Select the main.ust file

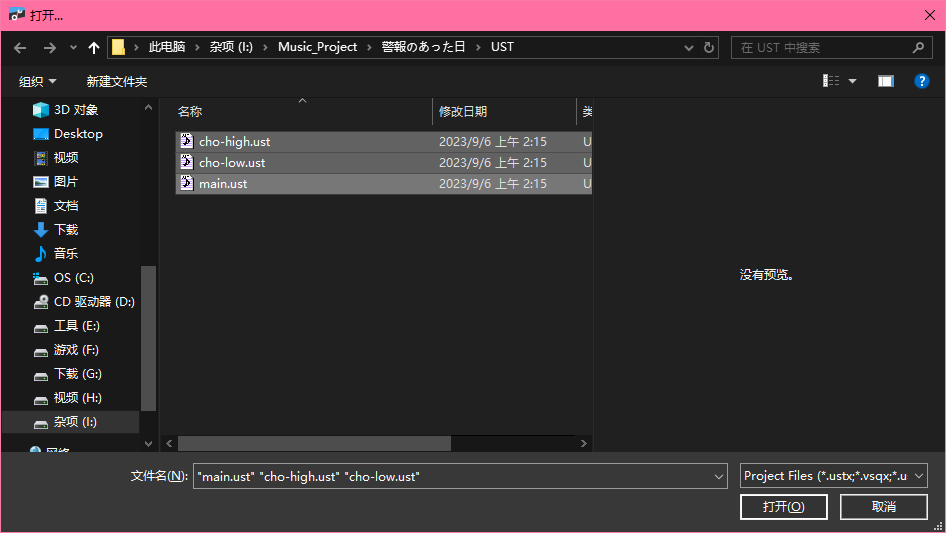coord(223,184)
